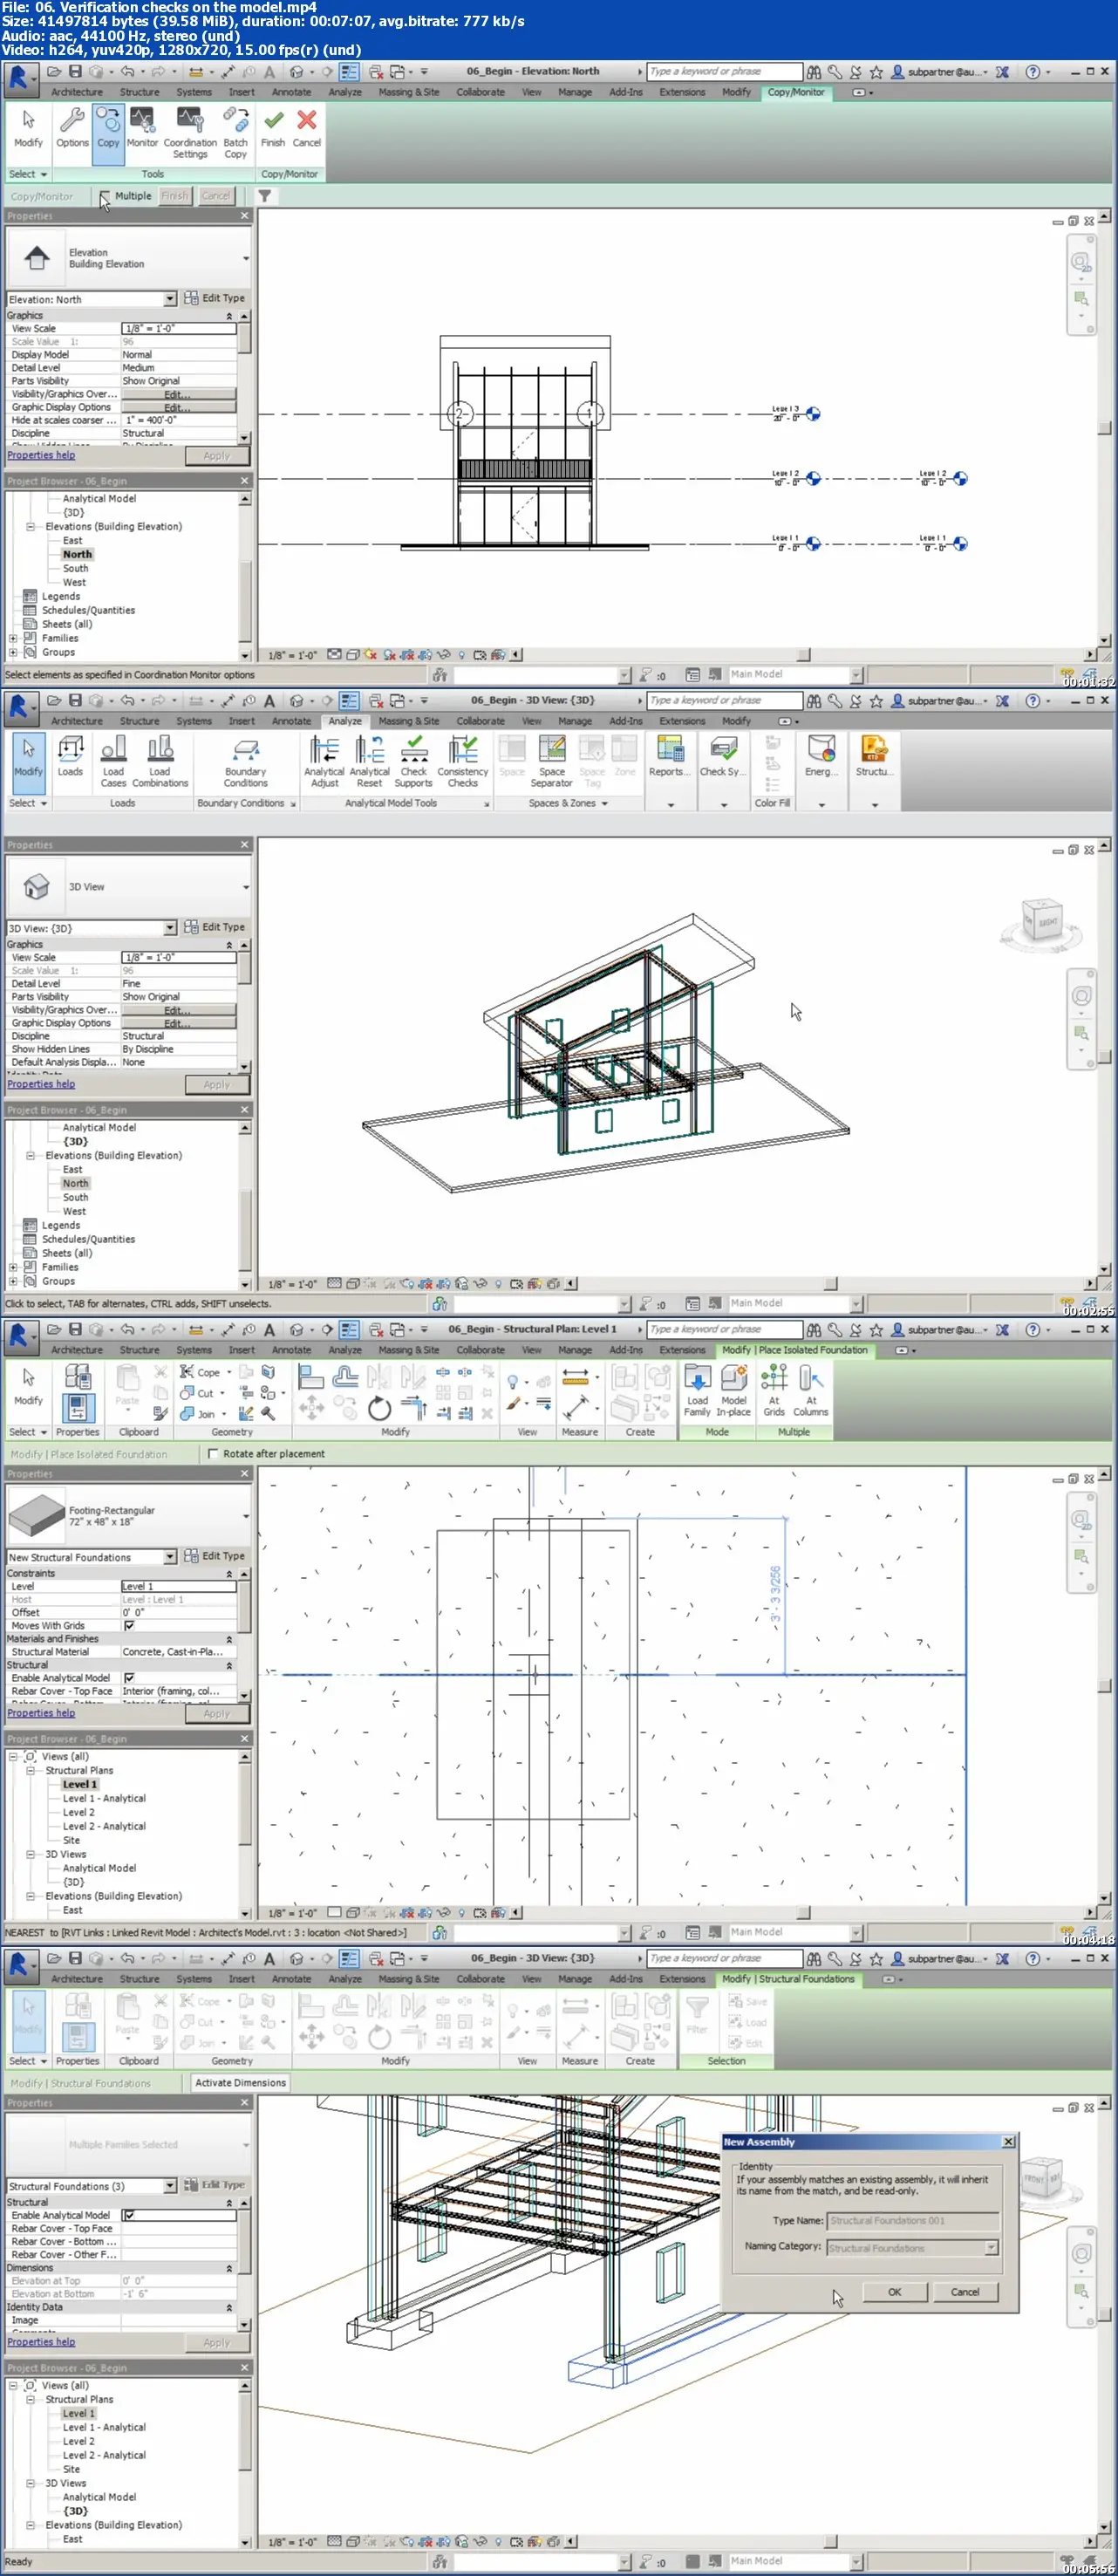Open Coordination Settings in Copy/Monitor ribbon
1118x2576 pixels.
[x=190, y=133]
